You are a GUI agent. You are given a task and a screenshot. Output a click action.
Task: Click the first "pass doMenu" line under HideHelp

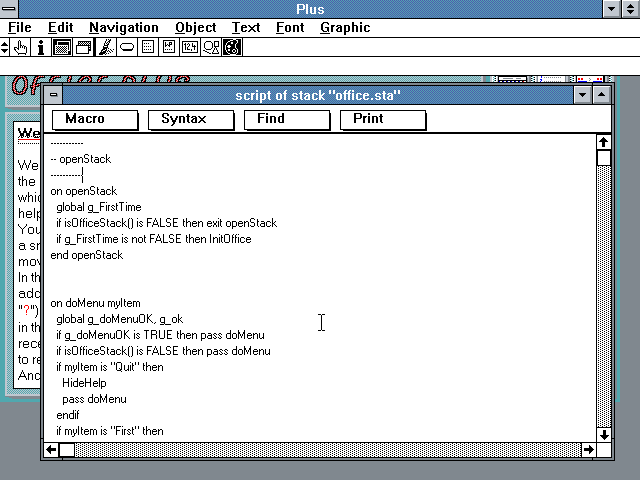coord(94,399)
